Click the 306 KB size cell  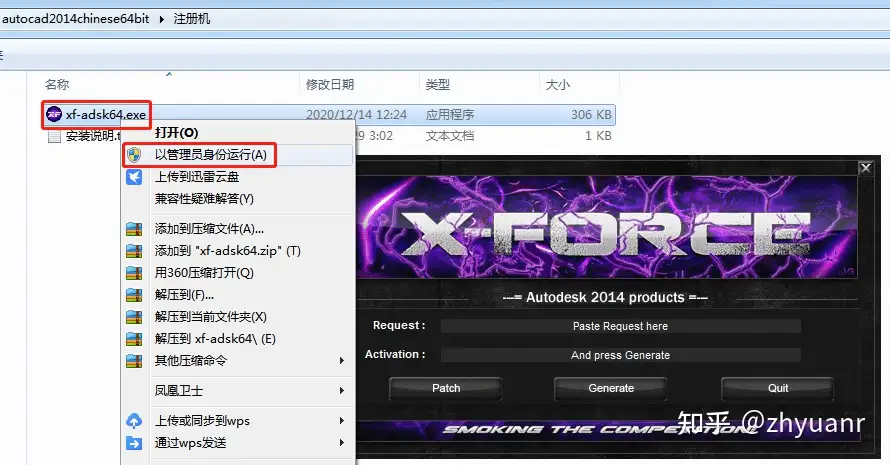(x=591, y=115)
